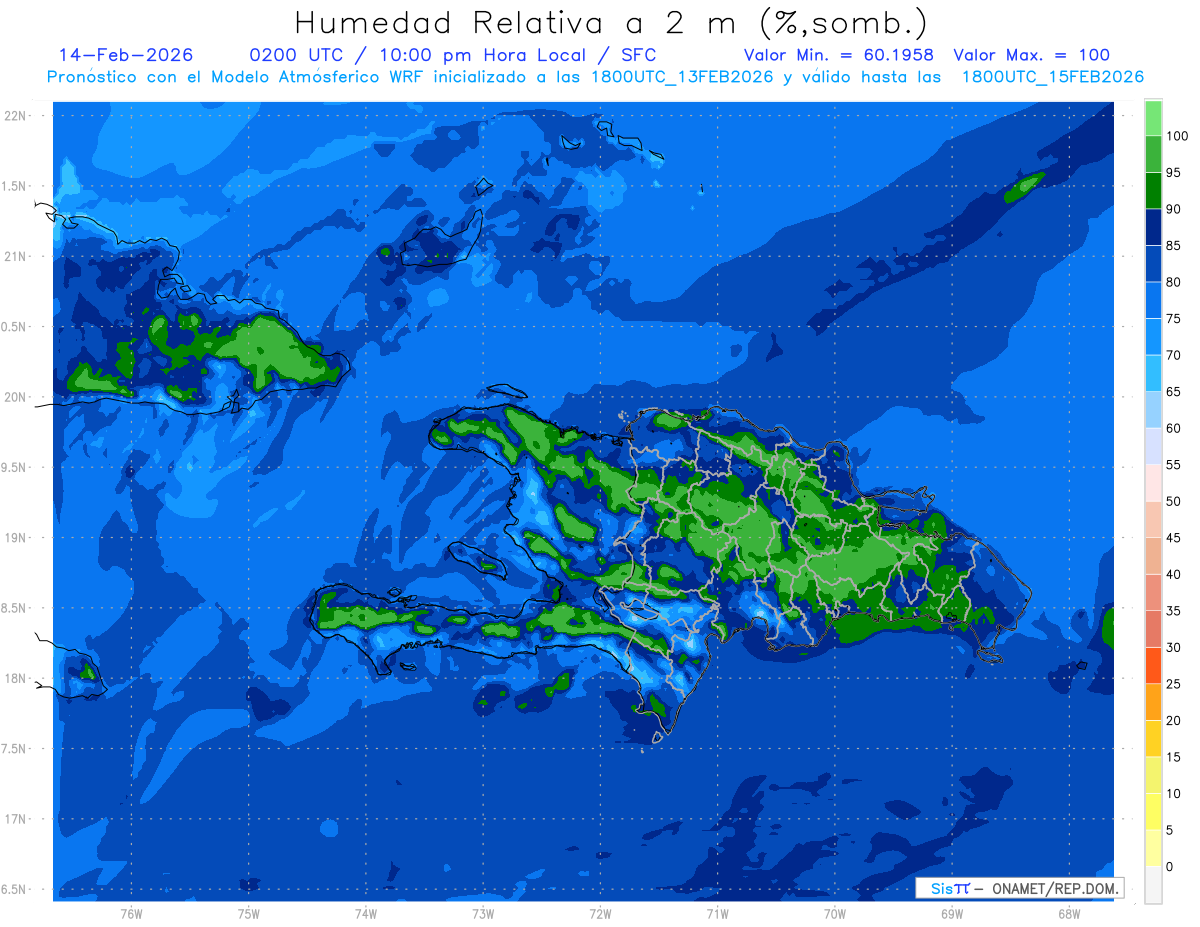Click the lavender legend band between 55 and 60
Image resolution: width=1200 pixels, height=927 pixels.
coord(1153,446)
